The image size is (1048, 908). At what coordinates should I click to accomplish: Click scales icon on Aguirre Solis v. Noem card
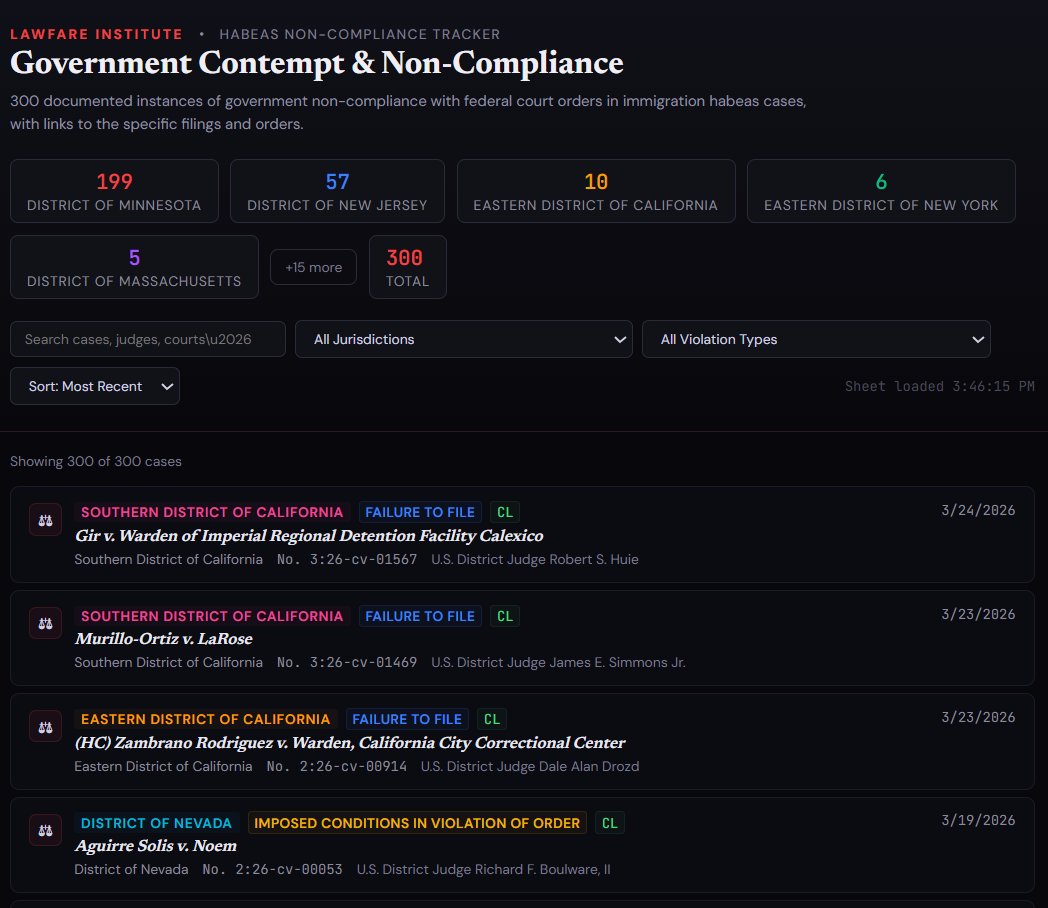pyautogui.click(x=45, y=830)
